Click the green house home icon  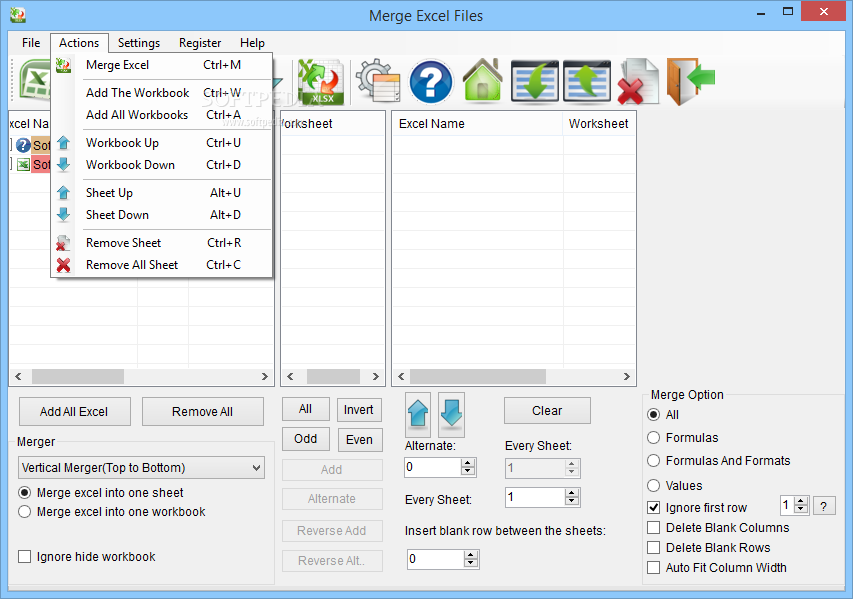(483, 81)
